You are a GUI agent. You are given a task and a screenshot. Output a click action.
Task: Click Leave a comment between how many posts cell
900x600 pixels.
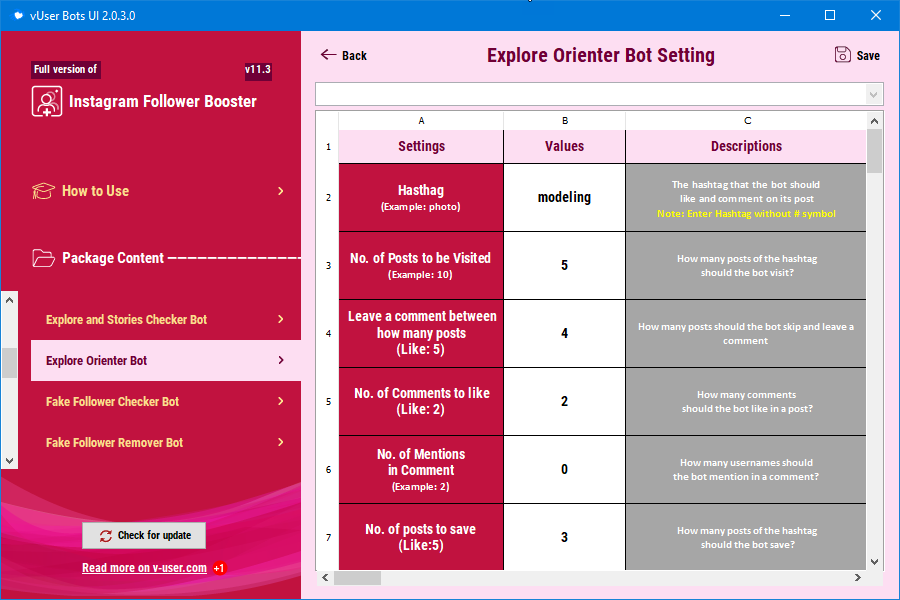pyautogui.click(x=421, y=333)
